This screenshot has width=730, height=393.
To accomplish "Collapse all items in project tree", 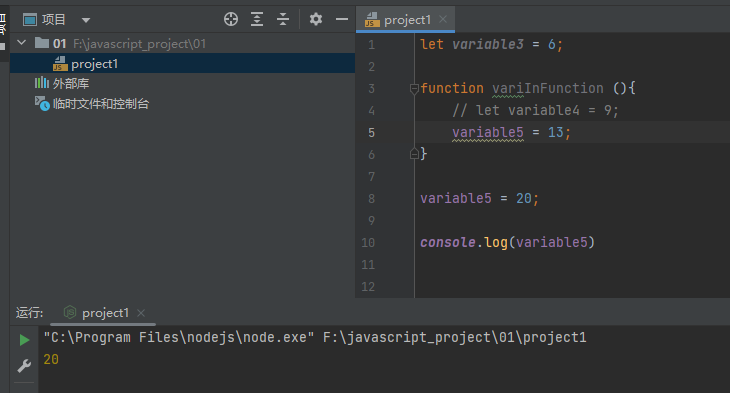I will tap(283, 19).
